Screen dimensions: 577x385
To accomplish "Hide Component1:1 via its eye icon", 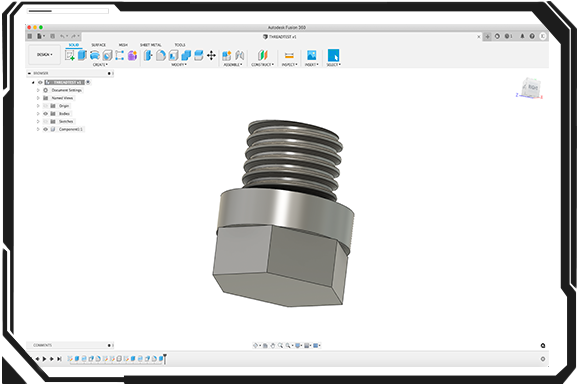I will (x=46, y=129).
